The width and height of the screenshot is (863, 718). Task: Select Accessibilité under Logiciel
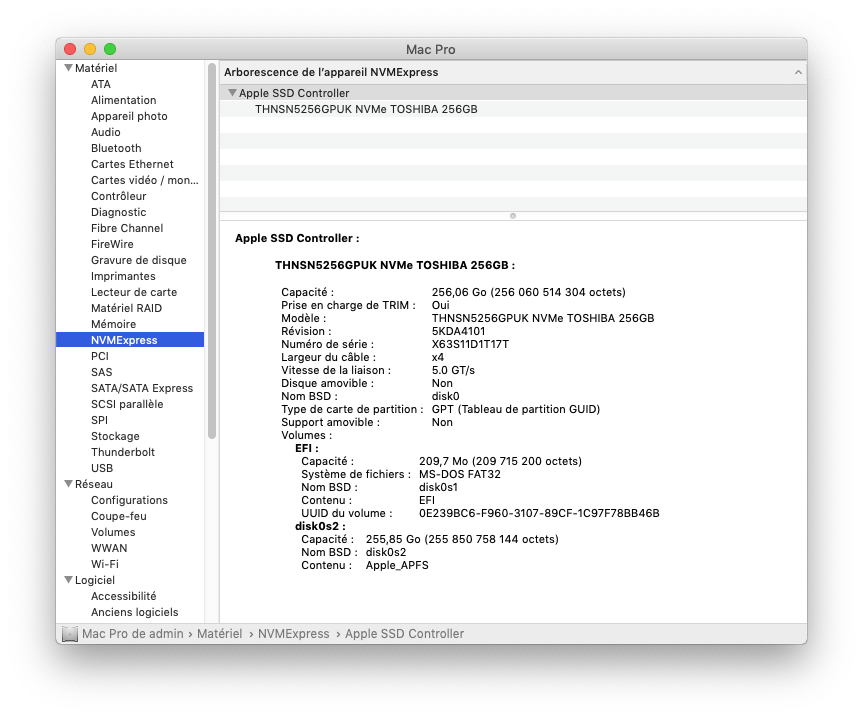[x=124, y=596]
